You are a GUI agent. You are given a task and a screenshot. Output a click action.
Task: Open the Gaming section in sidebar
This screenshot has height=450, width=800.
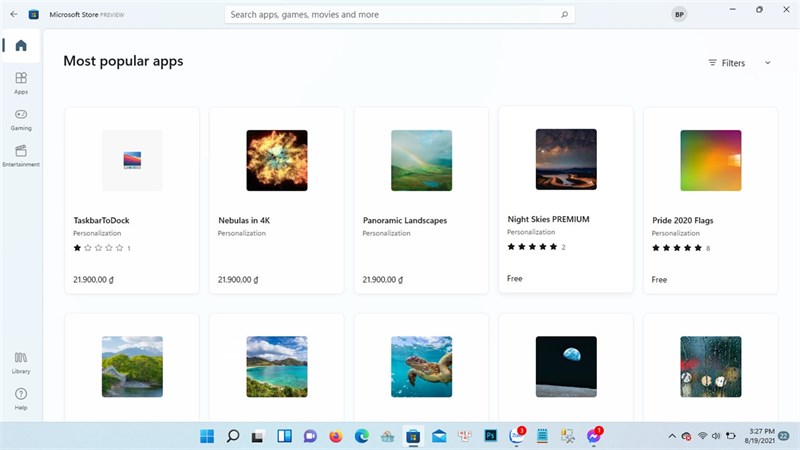[x=21, y=119]
